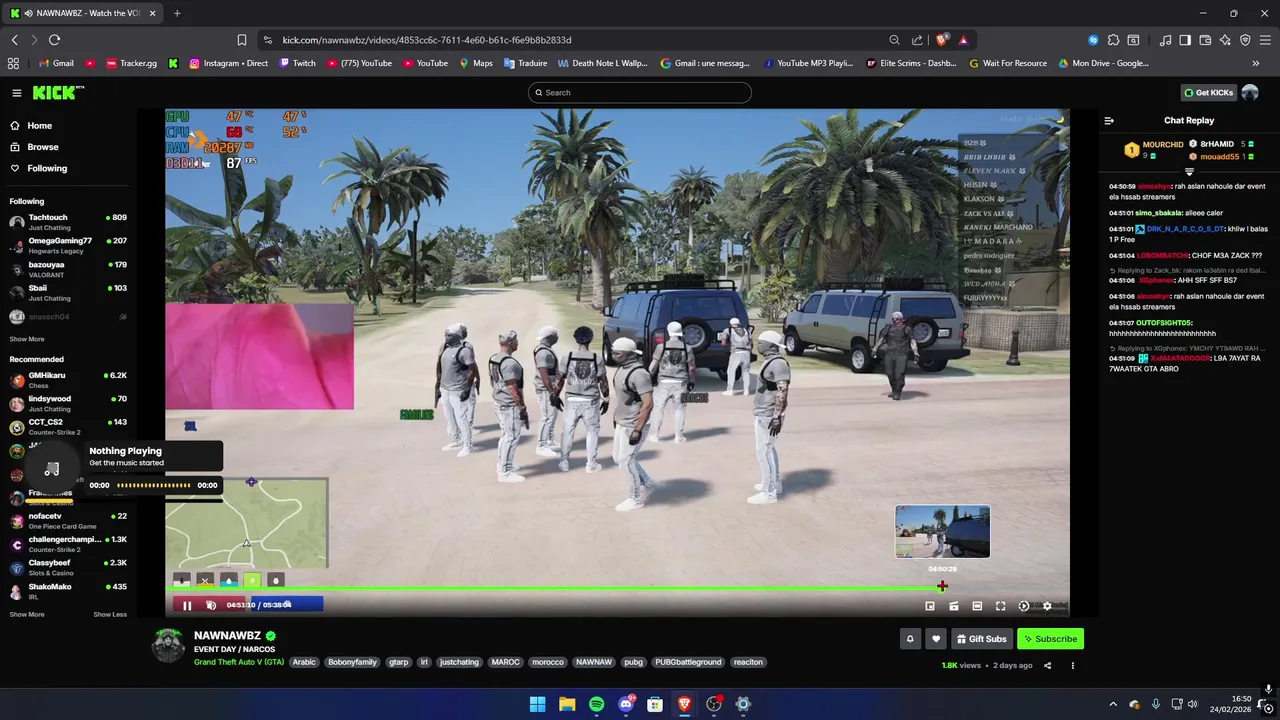This screenshot has height=720, width=1280.
Task: Open Brave Rewards triangle icon
Action: pos(963,40)
